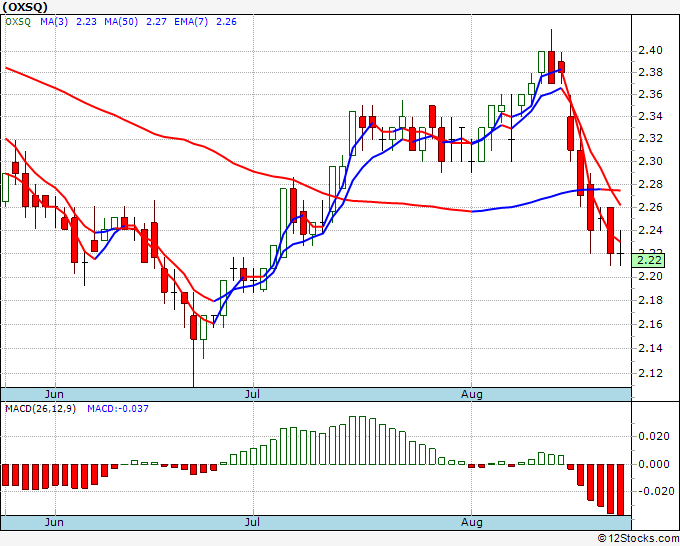The height and width of the screenshot is (546, 680).
Task: Click Aug on the MACD time axis
Action: click(471, 522)
